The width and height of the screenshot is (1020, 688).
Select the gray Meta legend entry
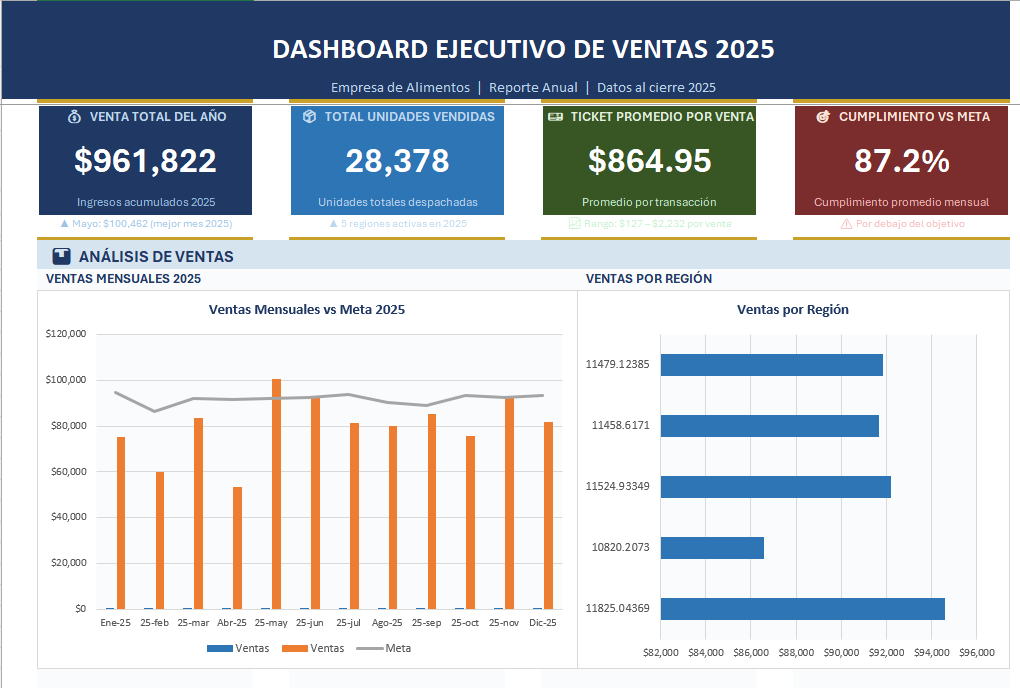tap(384, 648)
